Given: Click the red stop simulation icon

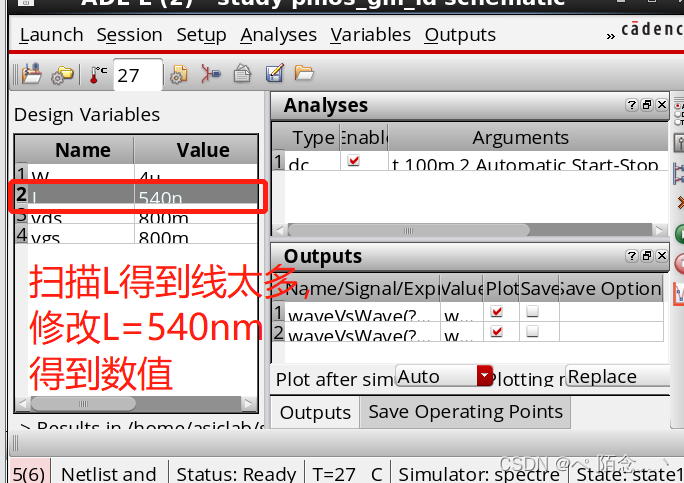Looking at the screenshot, I should tap(679, 264).
